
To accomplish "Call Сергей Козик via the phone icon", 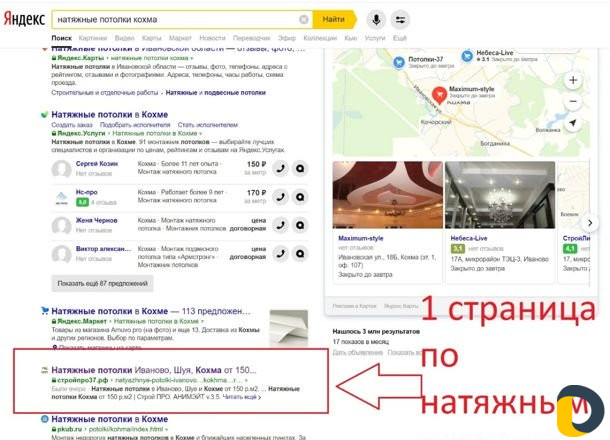I will [280, 168].
